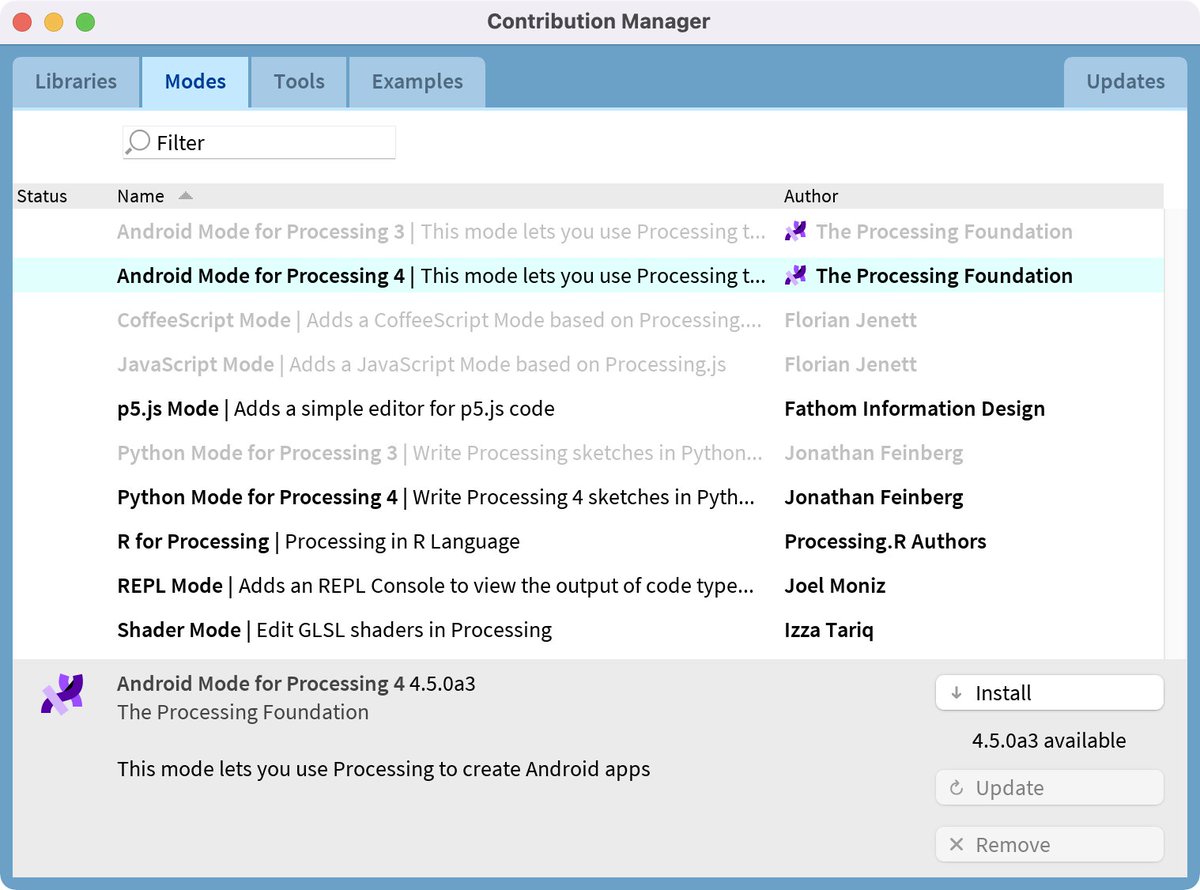Click the large Processing logo in details panel
Viewport: 1200px width, 890px height.
[x=61, y=695]
